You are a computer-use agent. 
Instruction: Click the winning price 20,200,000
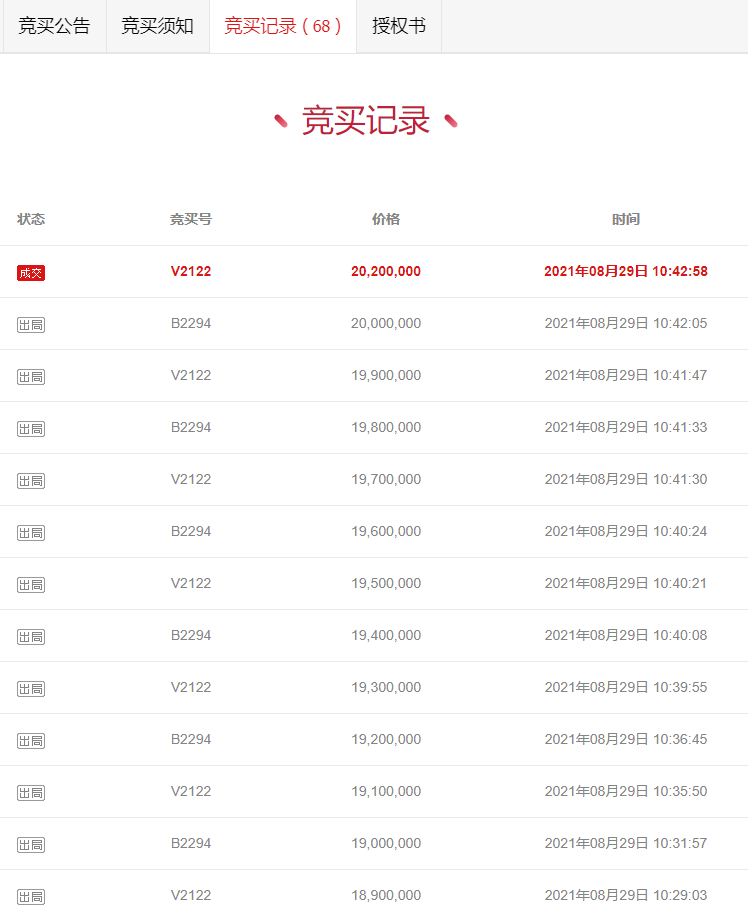386,271
